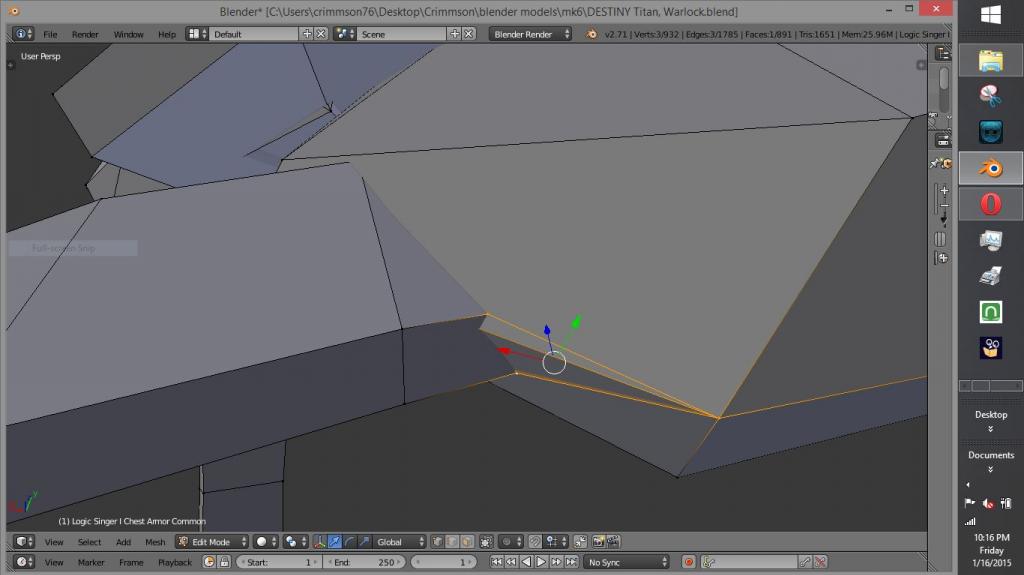This screenshot has height=575, width=1024.
Task: Switch to edge select mode
Action: pyautogui.click(x=452, y=542)
